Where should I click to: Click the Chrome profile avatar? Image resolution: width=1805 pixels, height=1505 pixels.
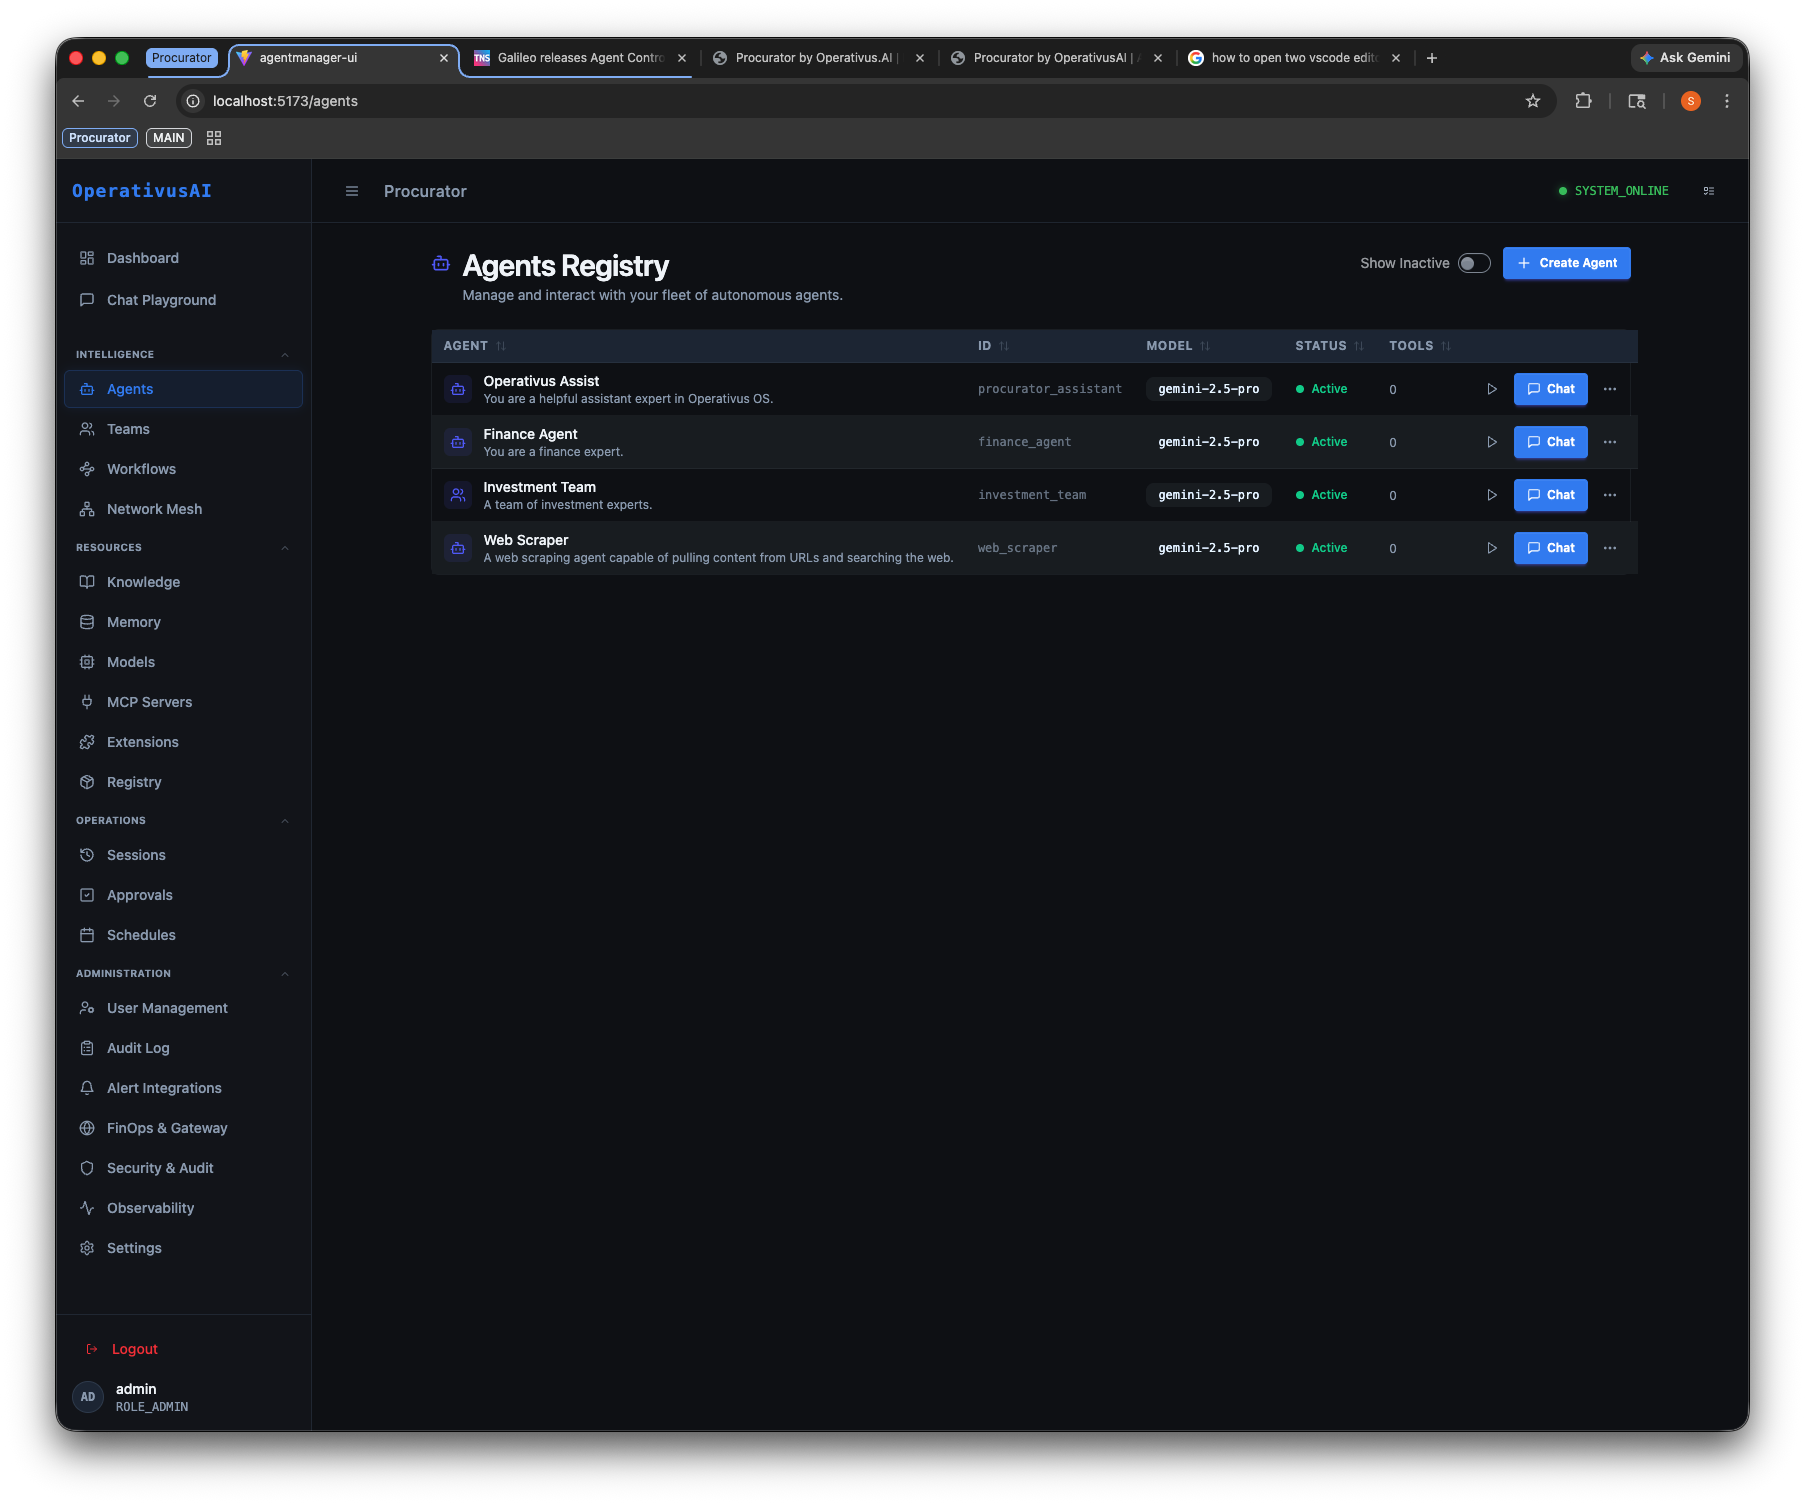(x=1691, y=101)
